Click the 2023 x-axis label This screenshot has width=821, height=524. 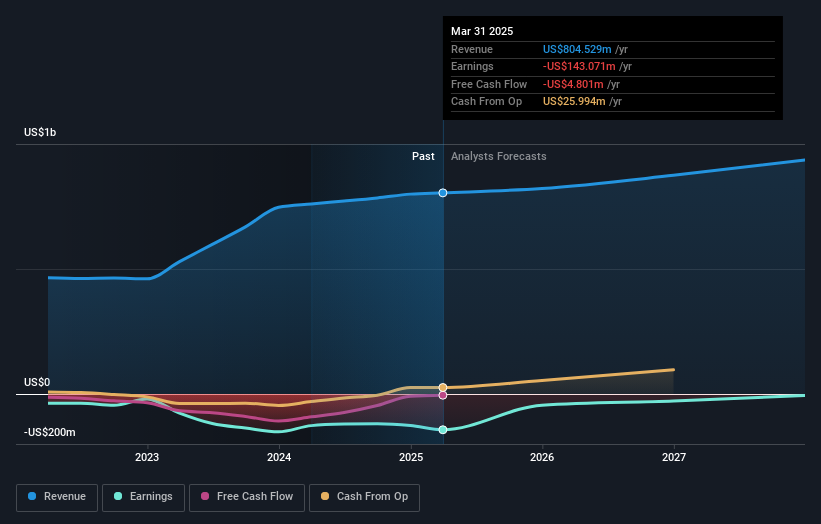(147, 457)
